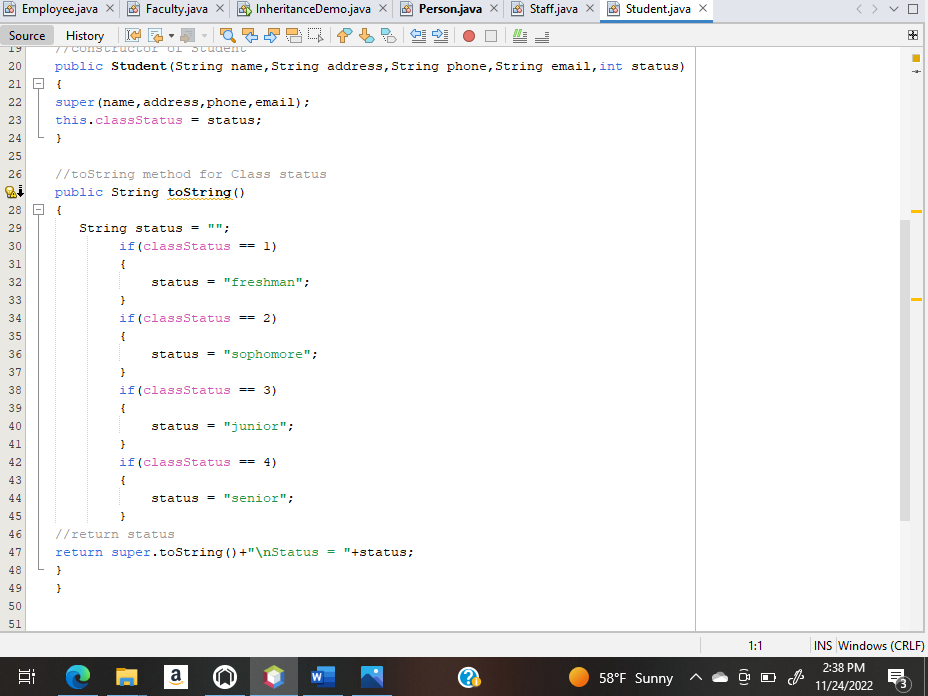Open File Explorer from the taskbar
The height and width of the screenshot is (696, 928).
(x=127, y=676)
